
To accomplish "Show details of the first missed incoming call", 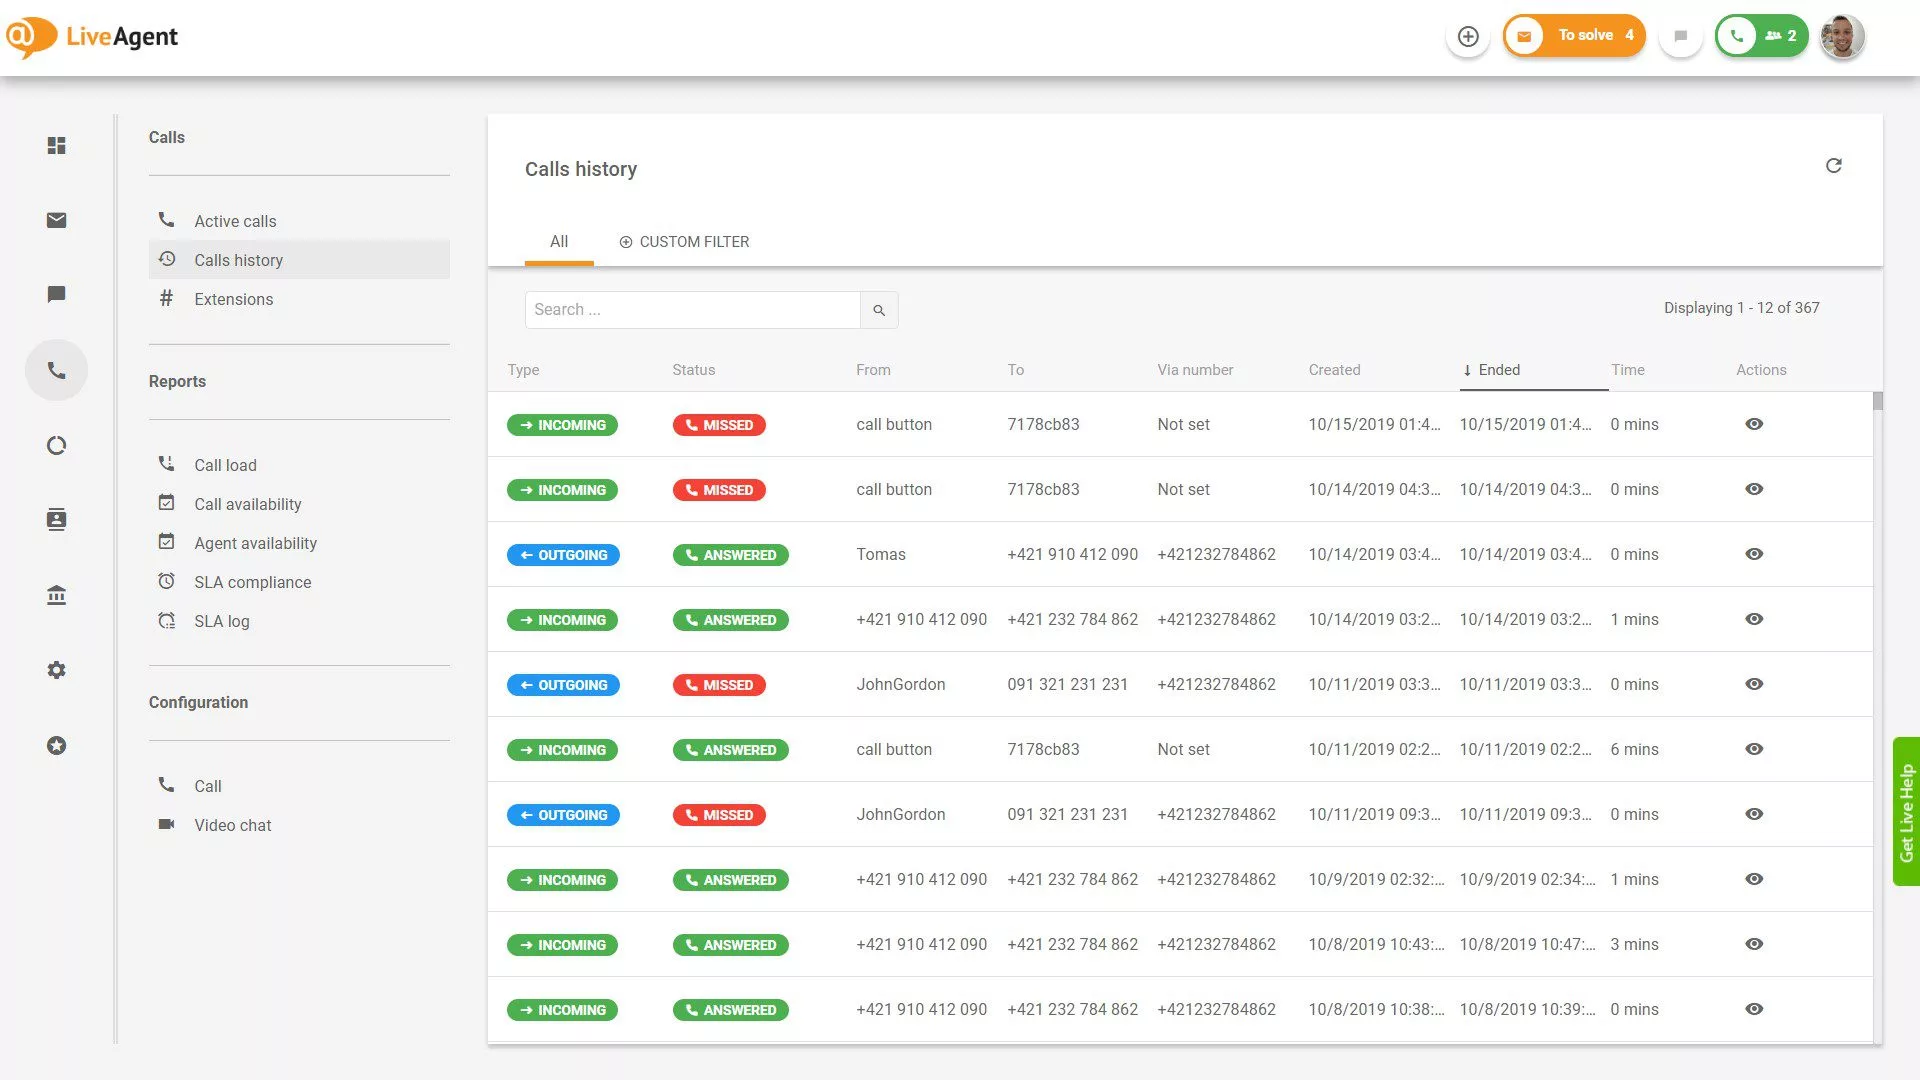I will (x=1754, y=424).
